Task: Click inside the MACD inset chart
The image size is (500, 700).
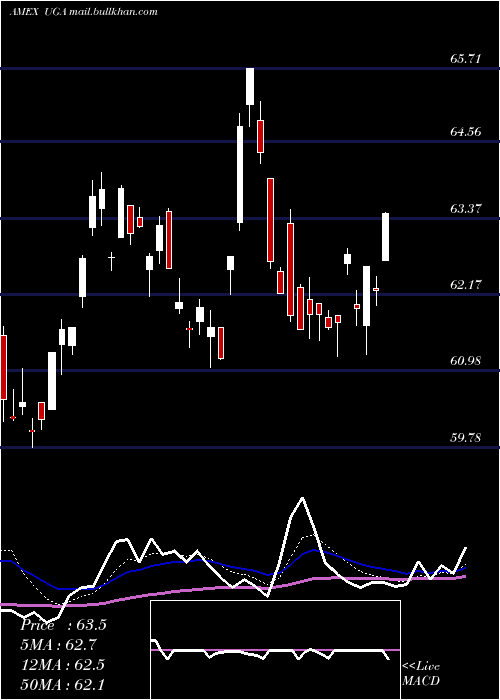Action: coord(275,650)
